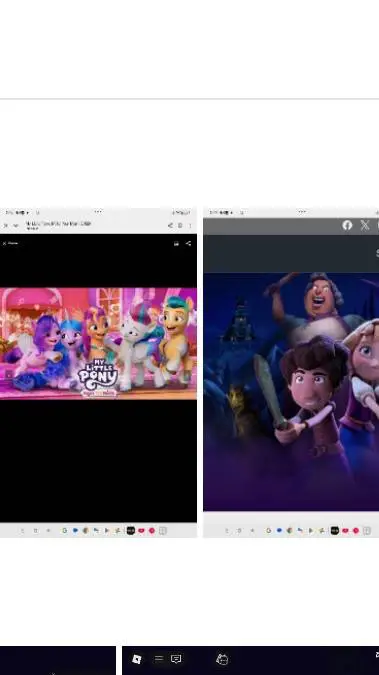Open the chat bubble icon in bottom bar
Image resolution: width=379 pixels, height=675 pixels.
176,659
